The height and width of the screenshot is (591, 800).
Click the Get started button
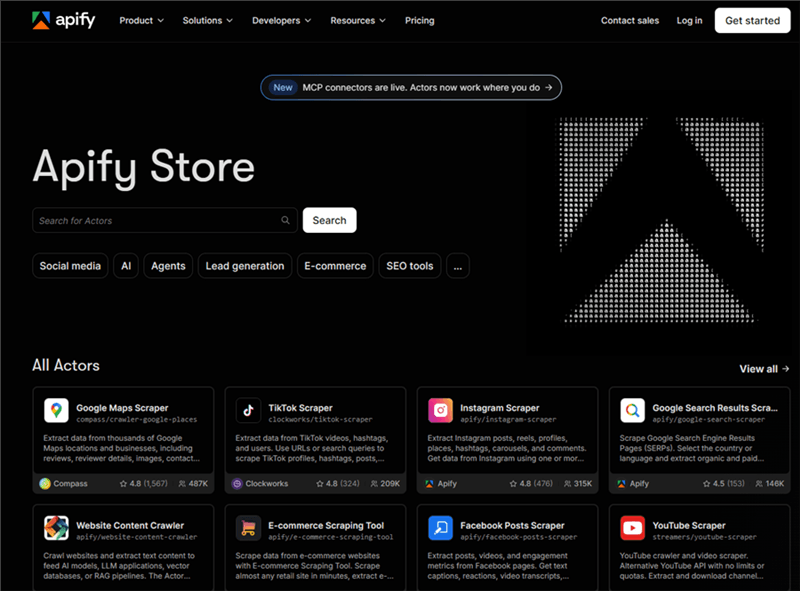click(753, 20)
